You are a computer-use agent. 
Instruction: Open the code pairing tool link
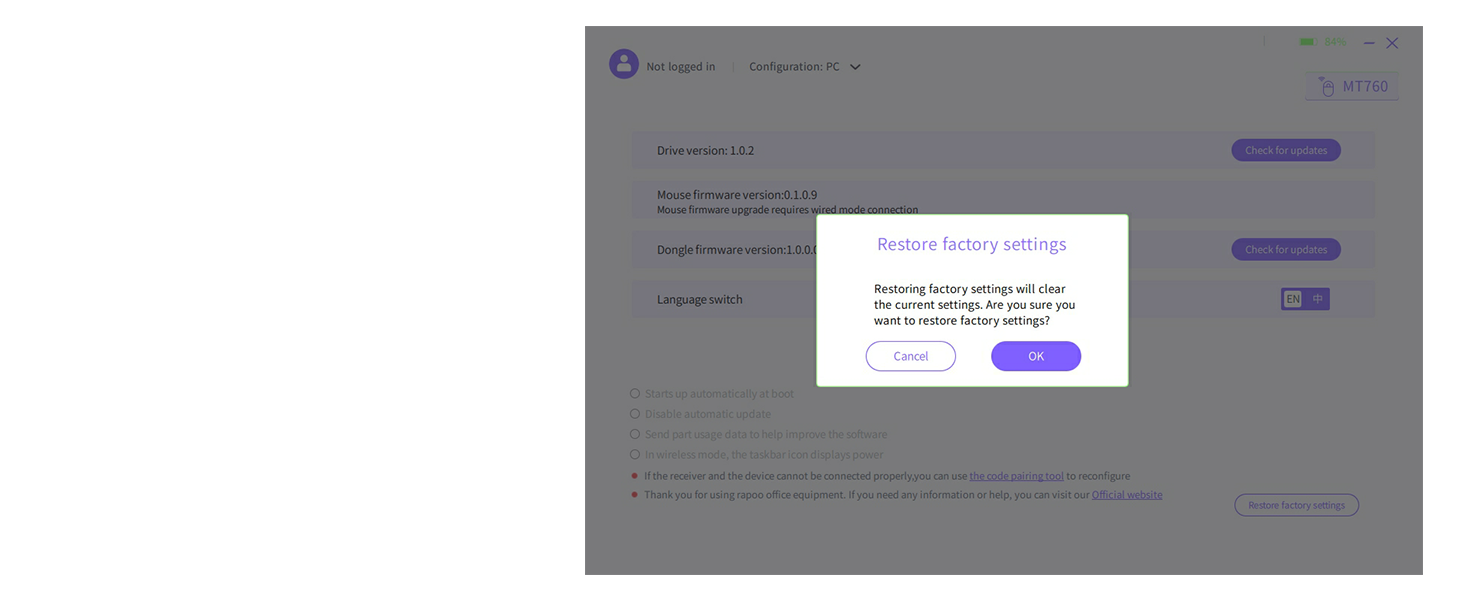(x=1016, y=475)
